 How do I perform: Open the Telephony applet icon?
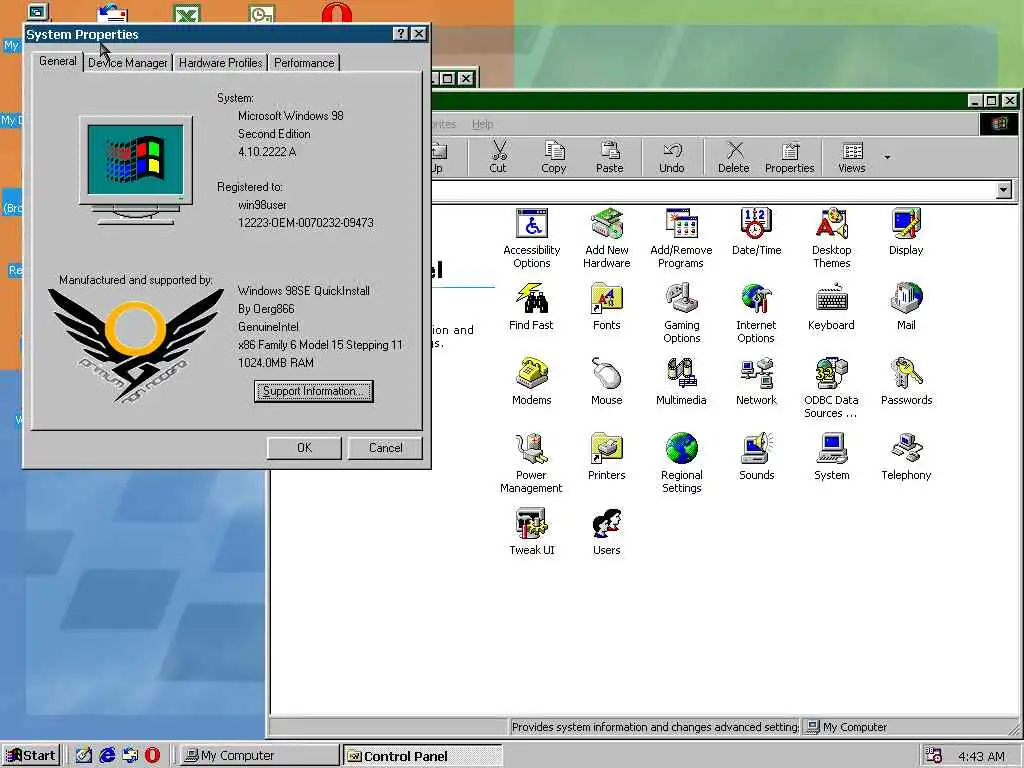click(x=906, y=457)
